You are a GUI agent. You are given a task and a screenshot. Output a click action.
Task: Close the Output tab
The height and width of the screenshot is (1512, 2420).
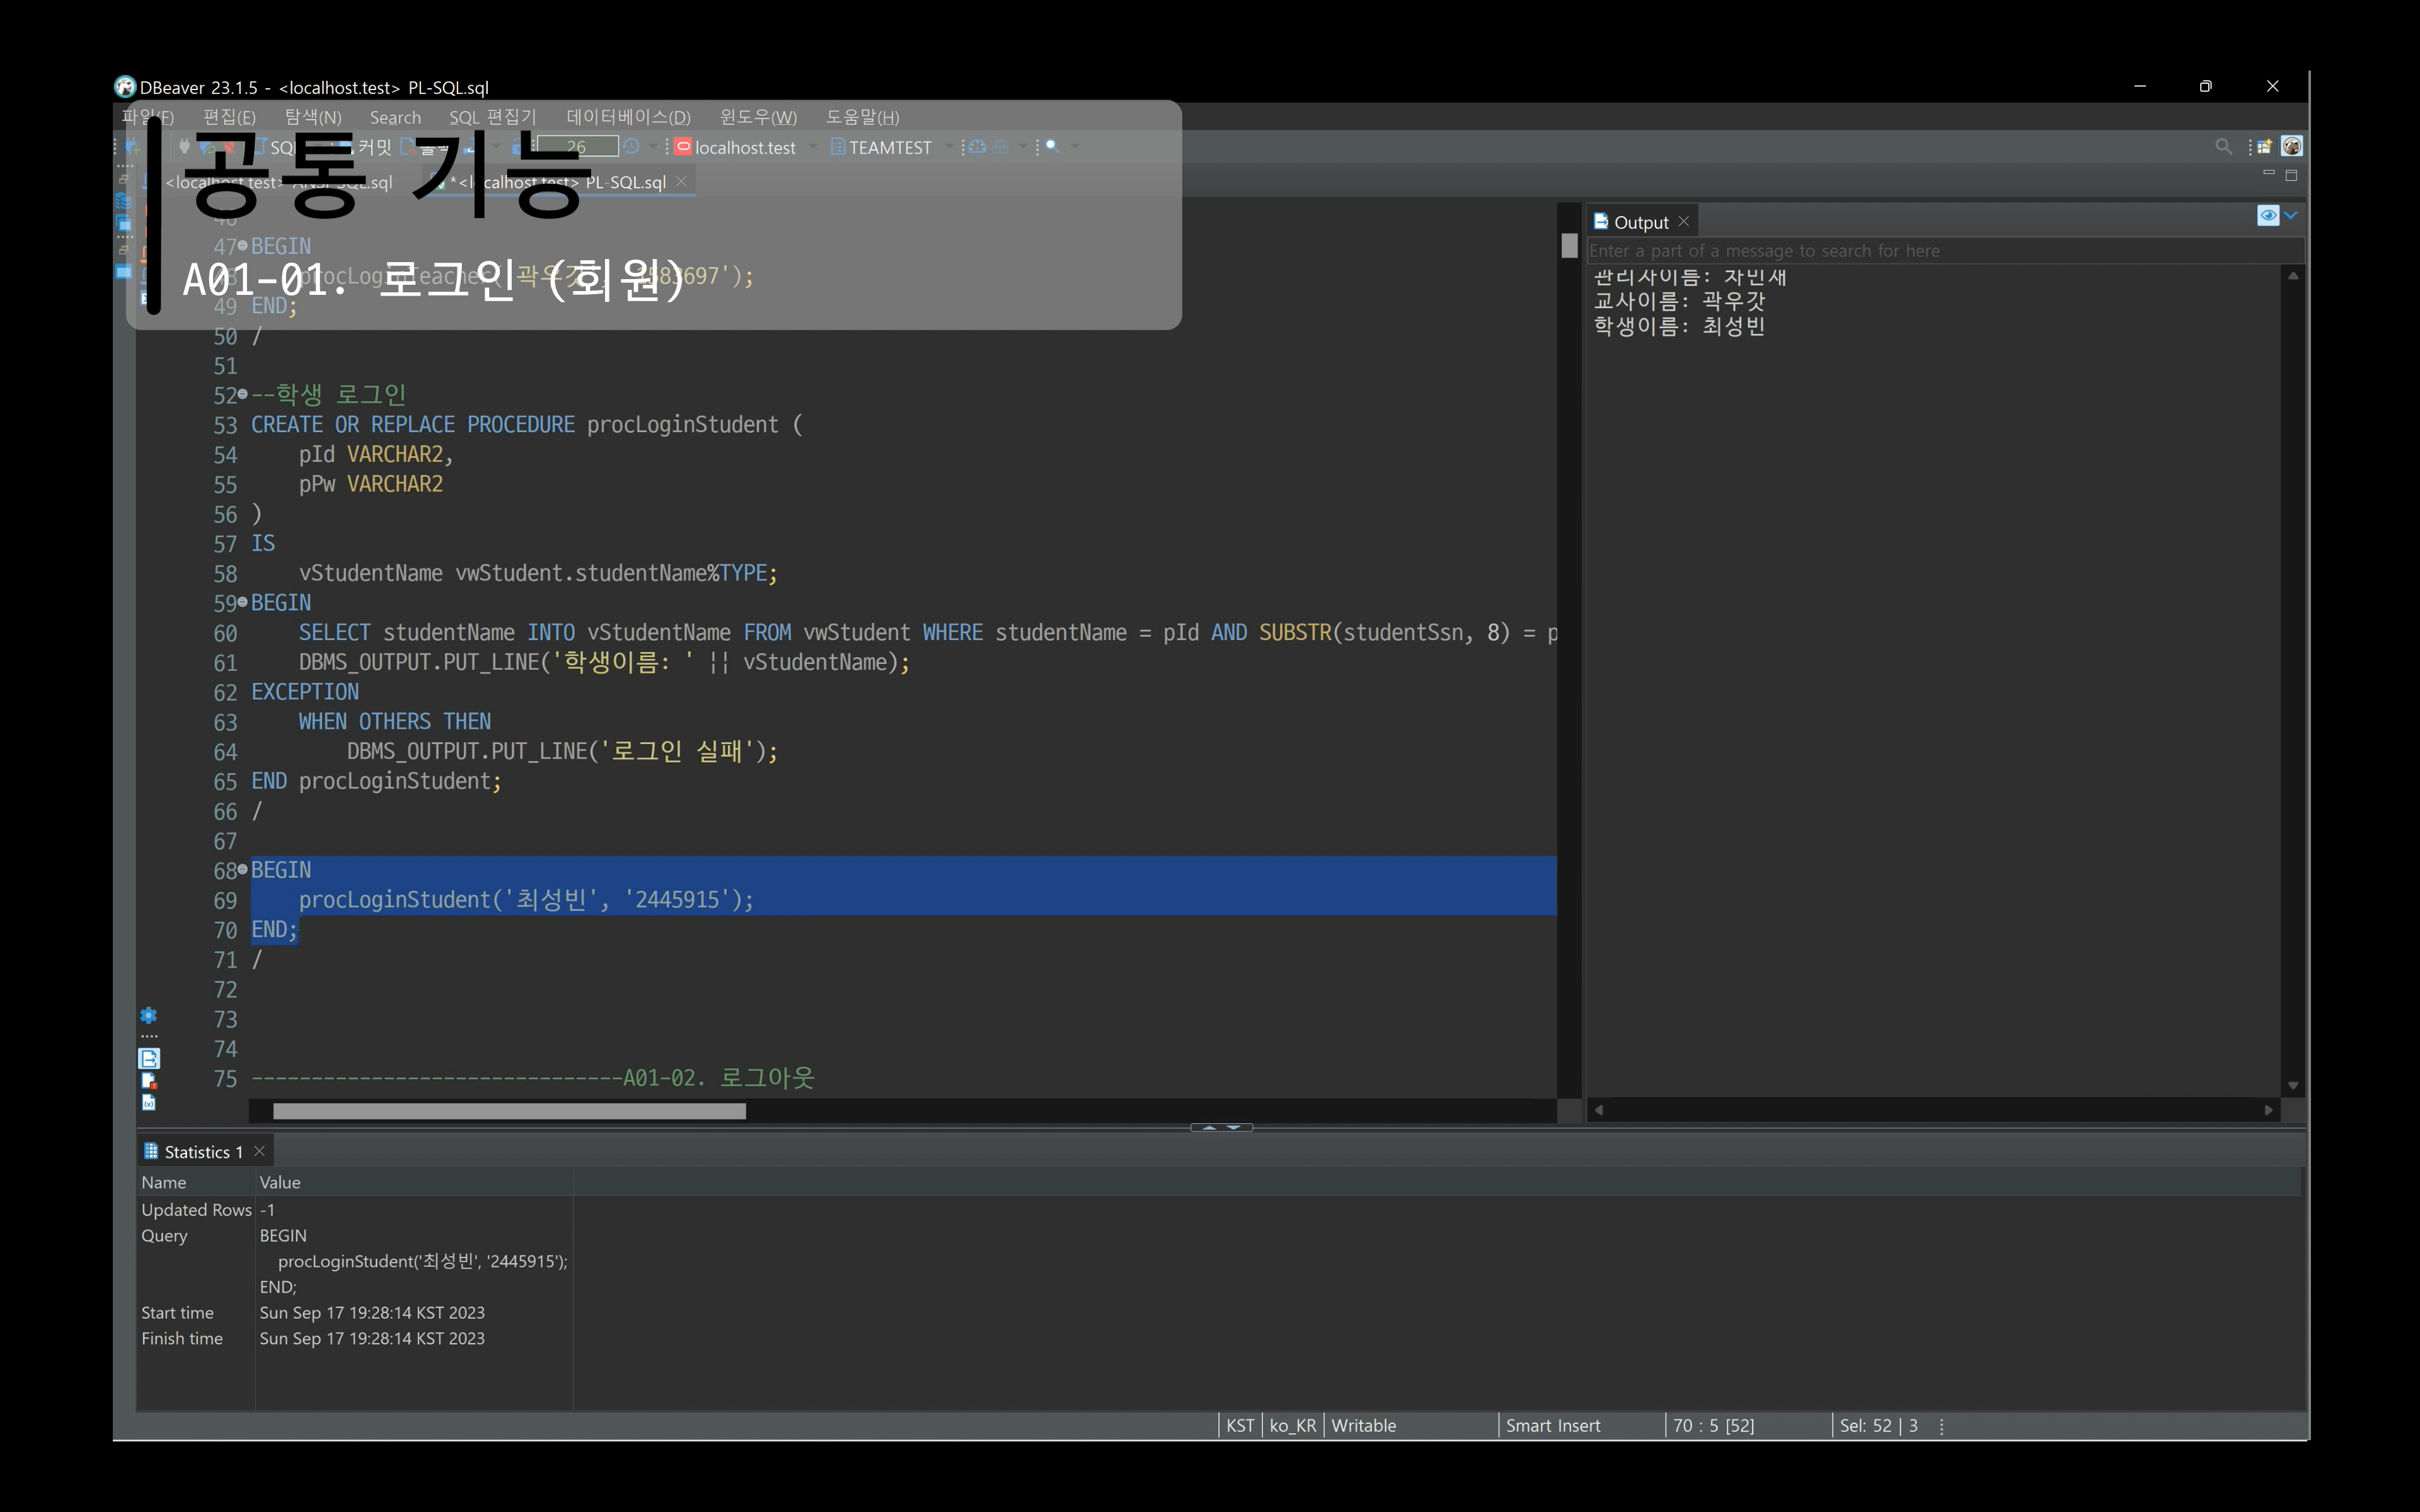[x=1684, y=222]
